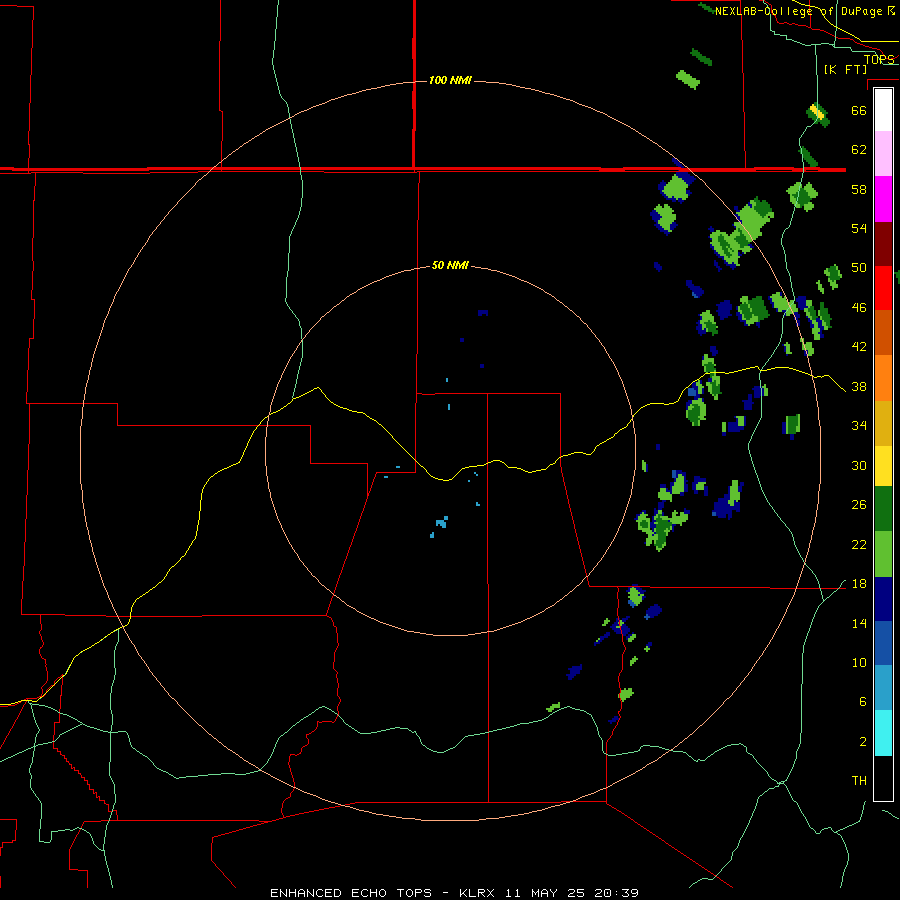Click the gold 38 kft legend swatch
Image resolution: width=900 pixels, height=900 pixels.
click(883, 423)
